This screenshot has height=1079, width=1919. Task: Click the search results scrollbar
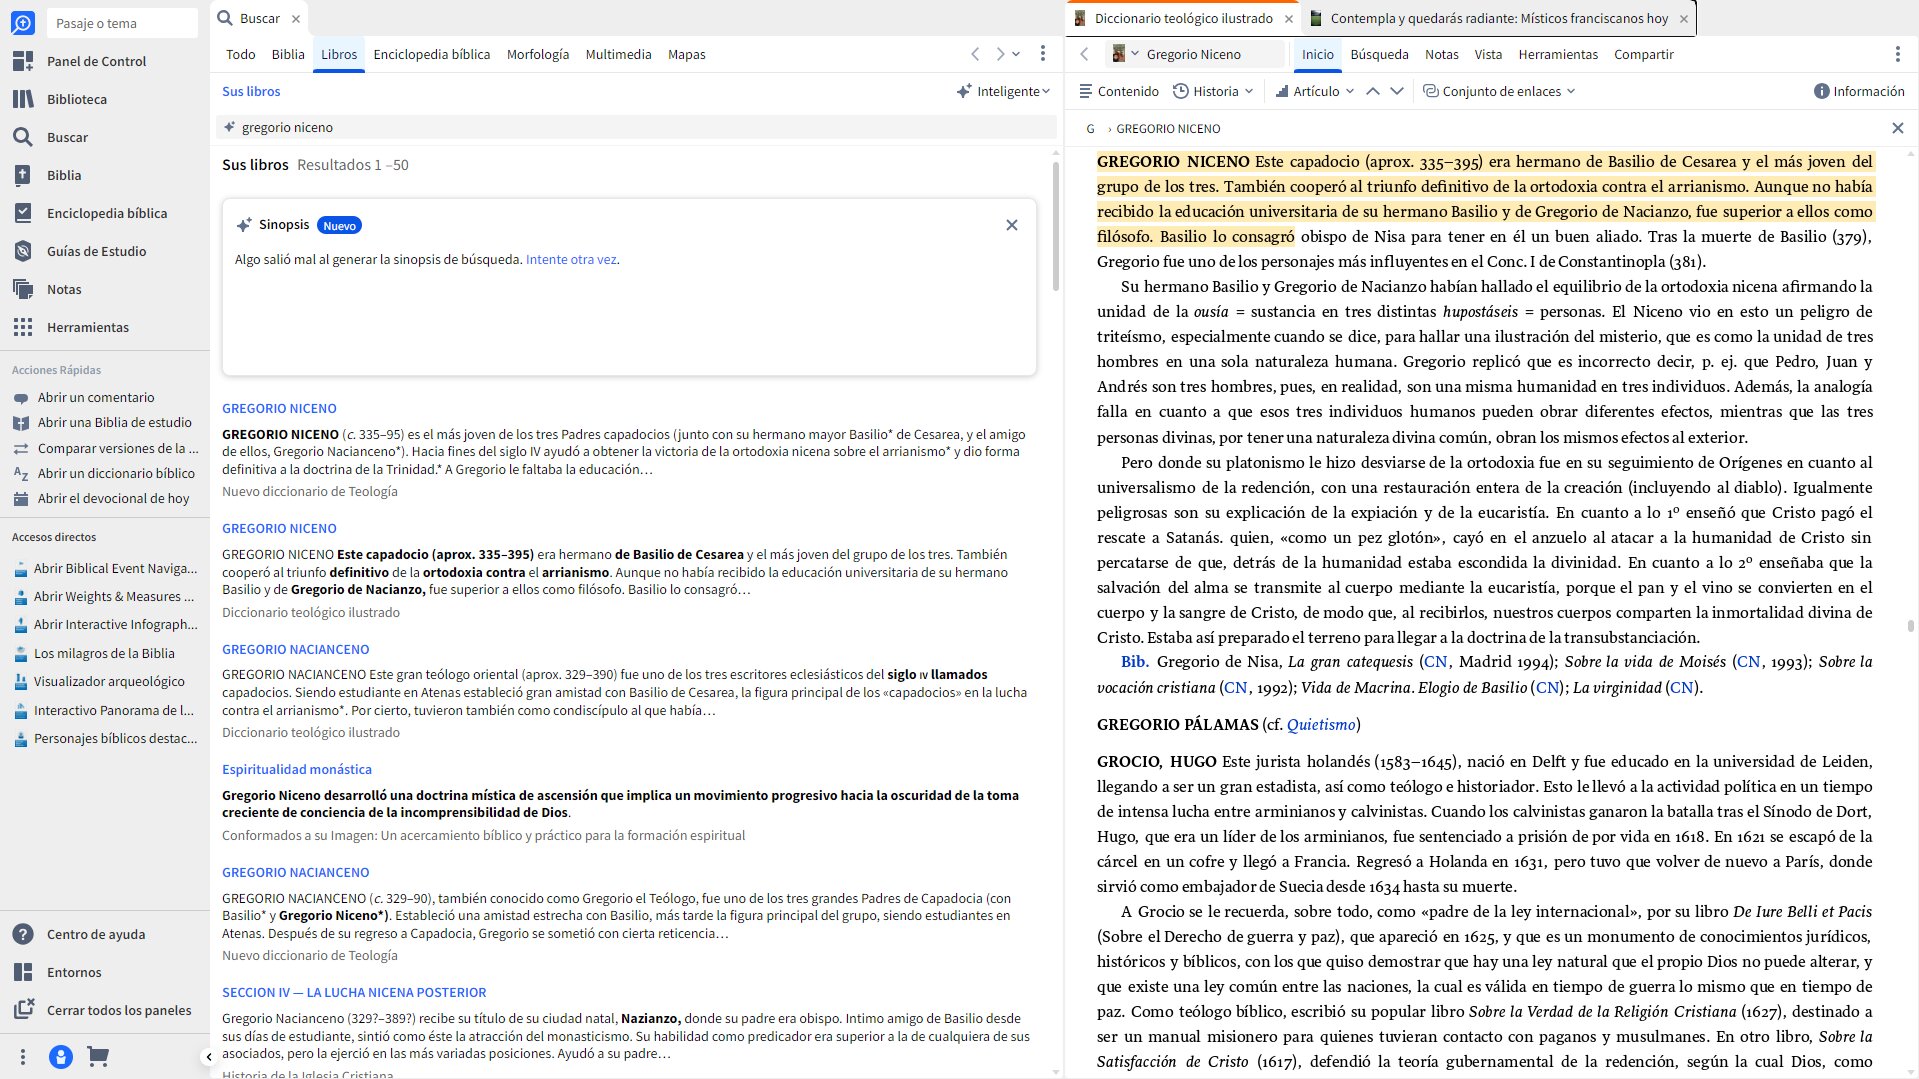point(1057,226)
